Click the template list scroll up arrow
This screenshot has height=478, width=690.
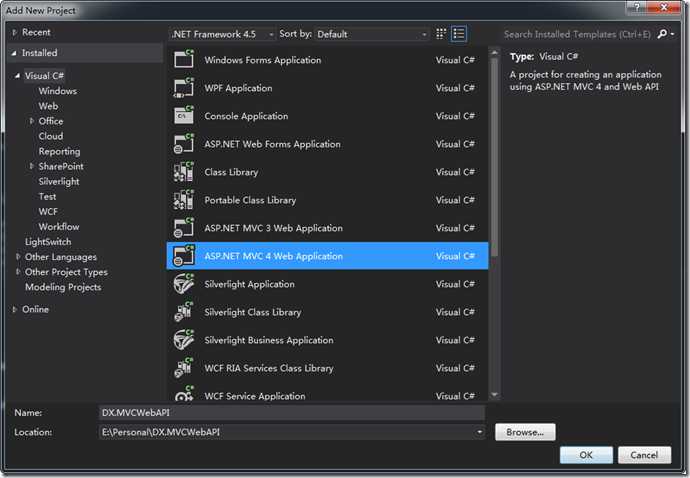tap(494, 52)
